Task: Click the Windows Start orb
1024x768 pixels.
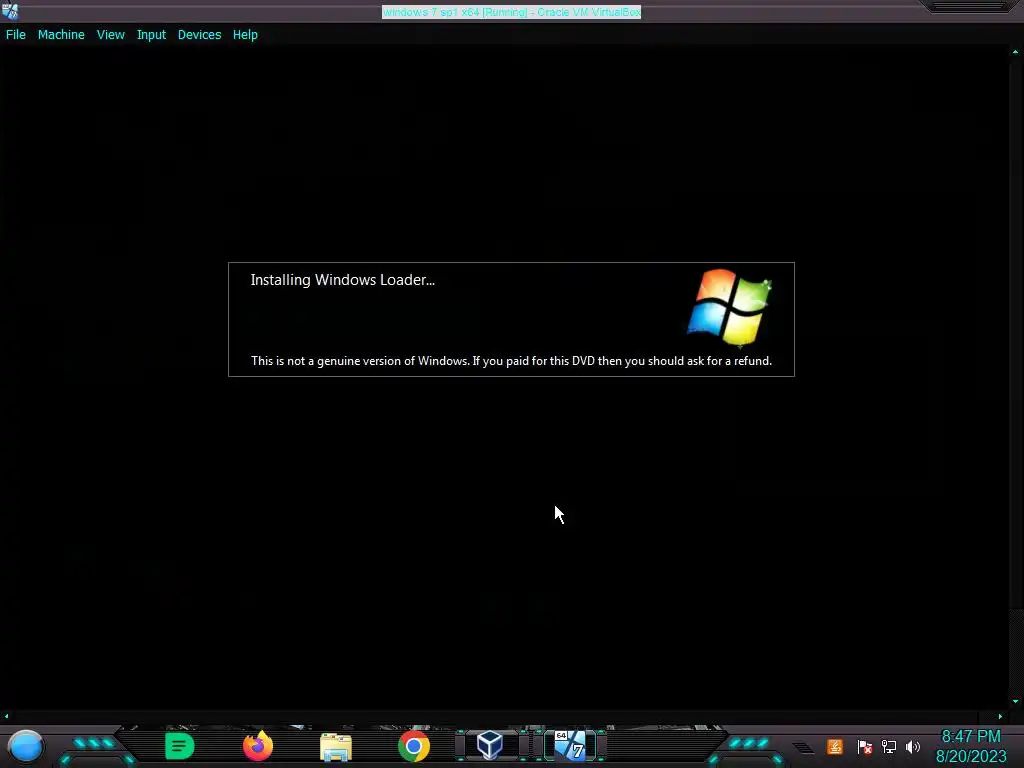Action: click(25, 746)
